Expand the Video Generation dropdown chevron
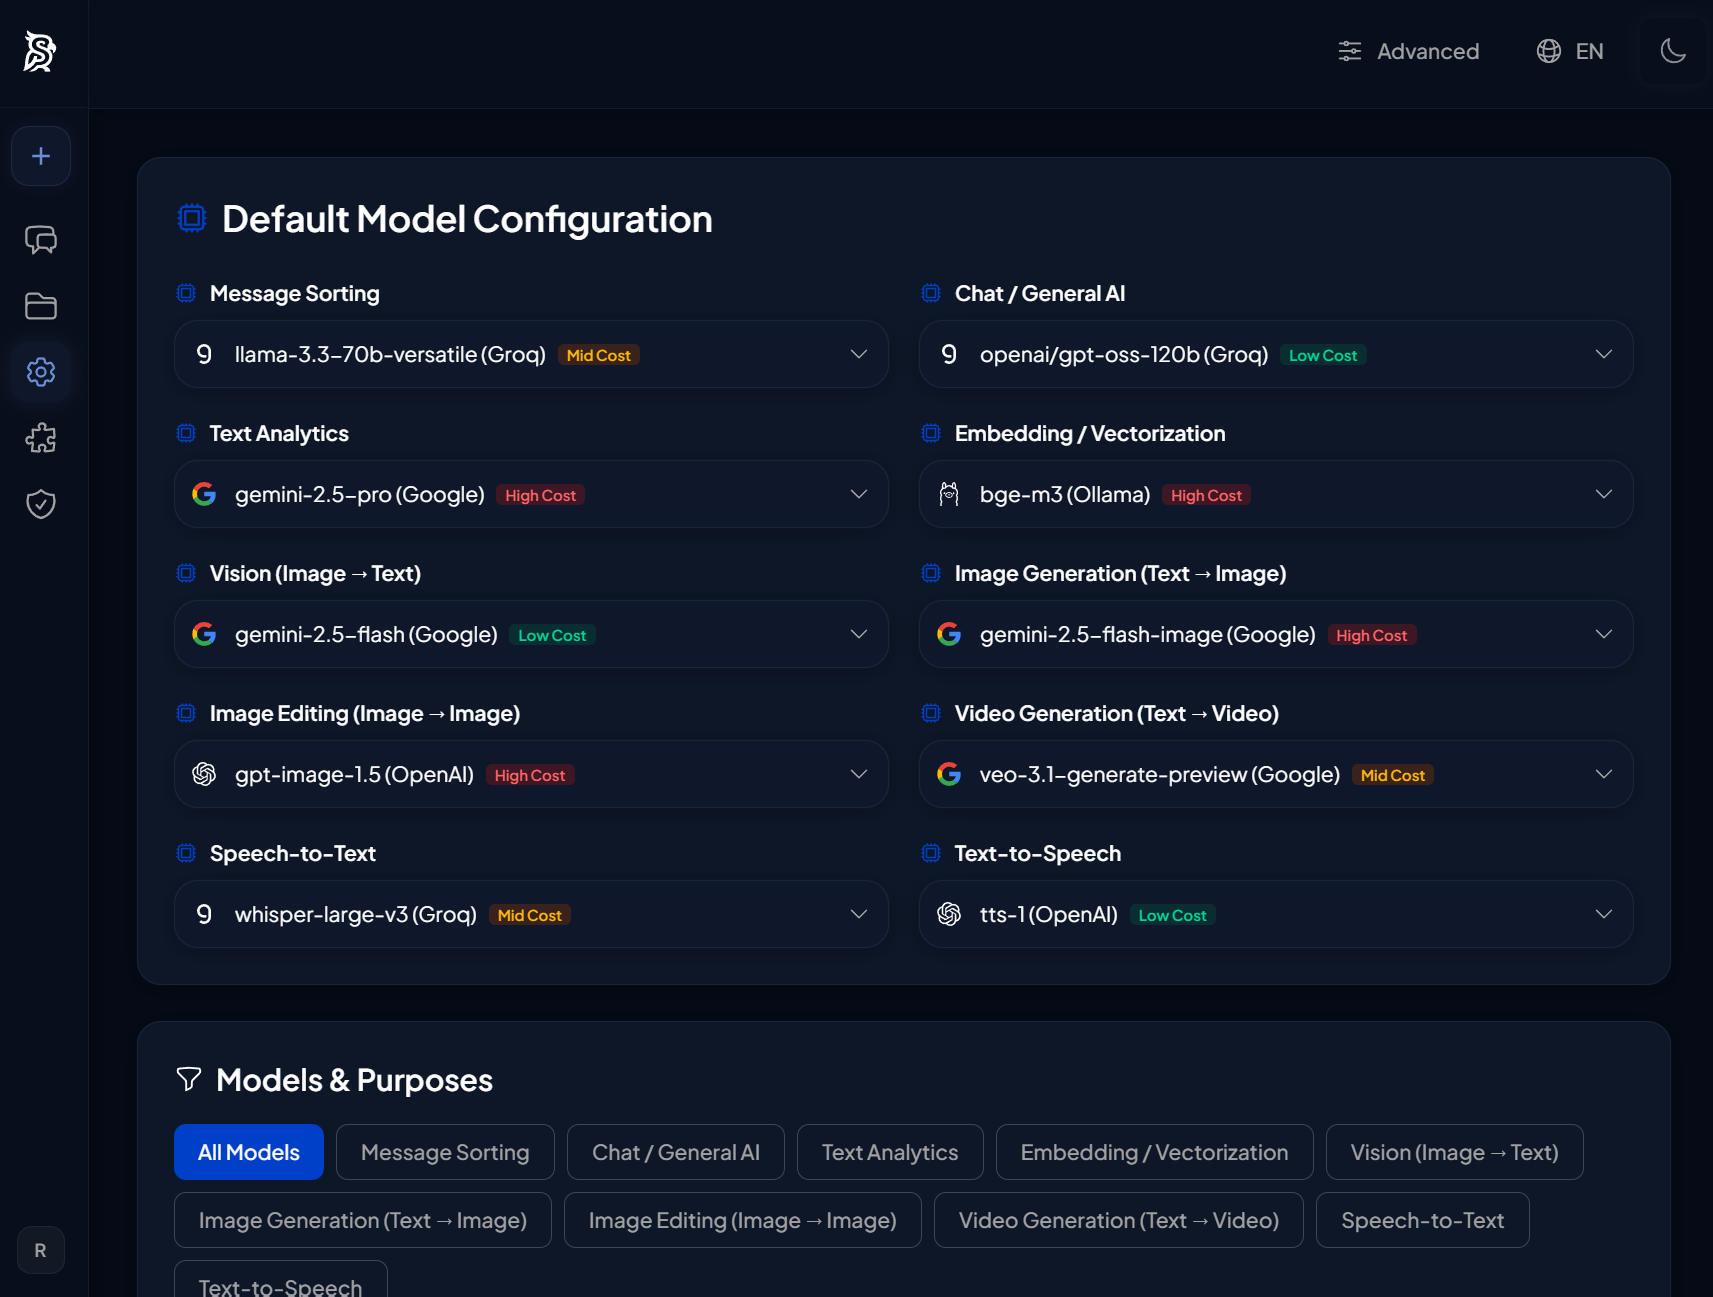1713x1297 pixels. click(x=1604, y=774)
